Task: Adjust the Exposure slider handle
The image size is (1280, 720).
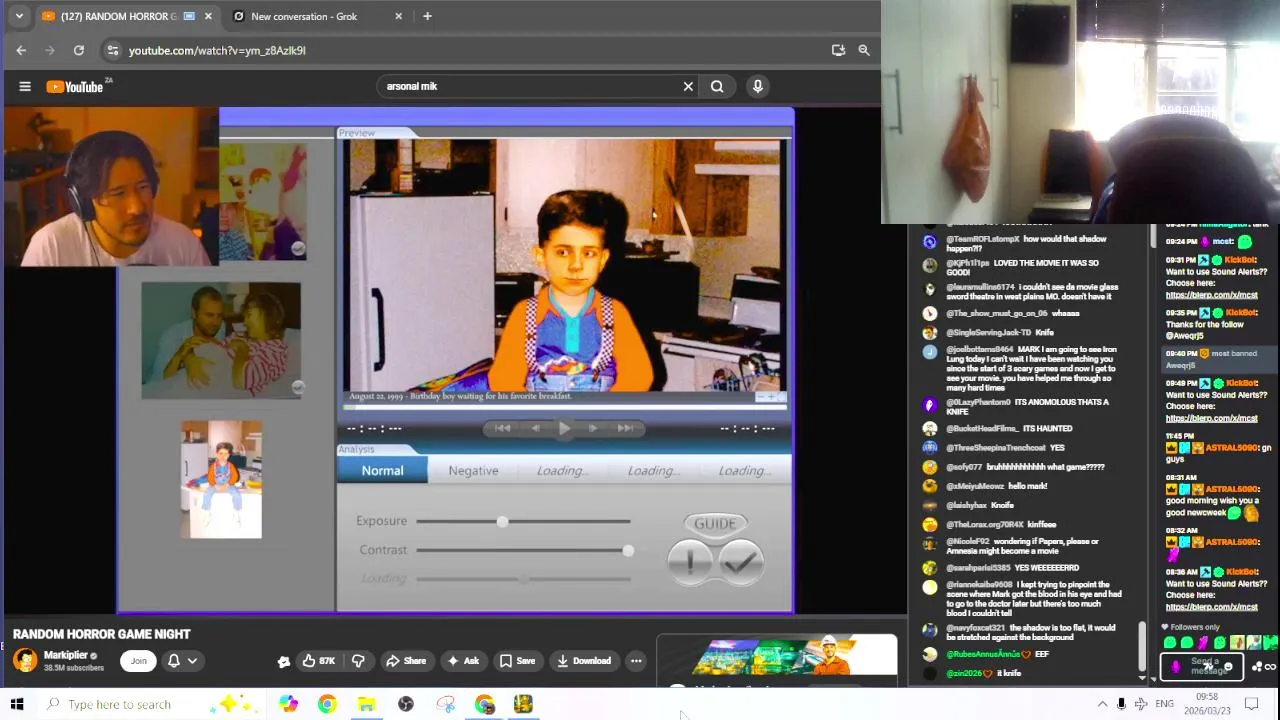Action: click(502, 521)
